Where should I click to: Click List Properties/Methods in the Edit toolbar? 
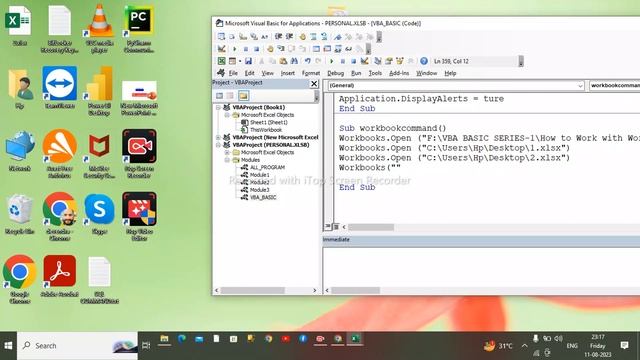pyautogui.click(x=221, y=37)
